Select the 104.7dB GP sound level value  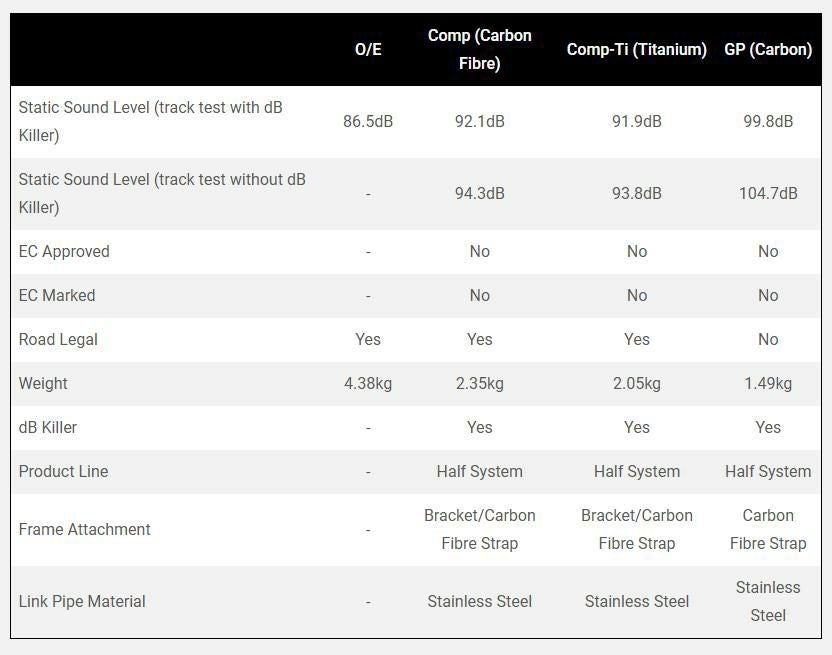[x=768, y=193]
